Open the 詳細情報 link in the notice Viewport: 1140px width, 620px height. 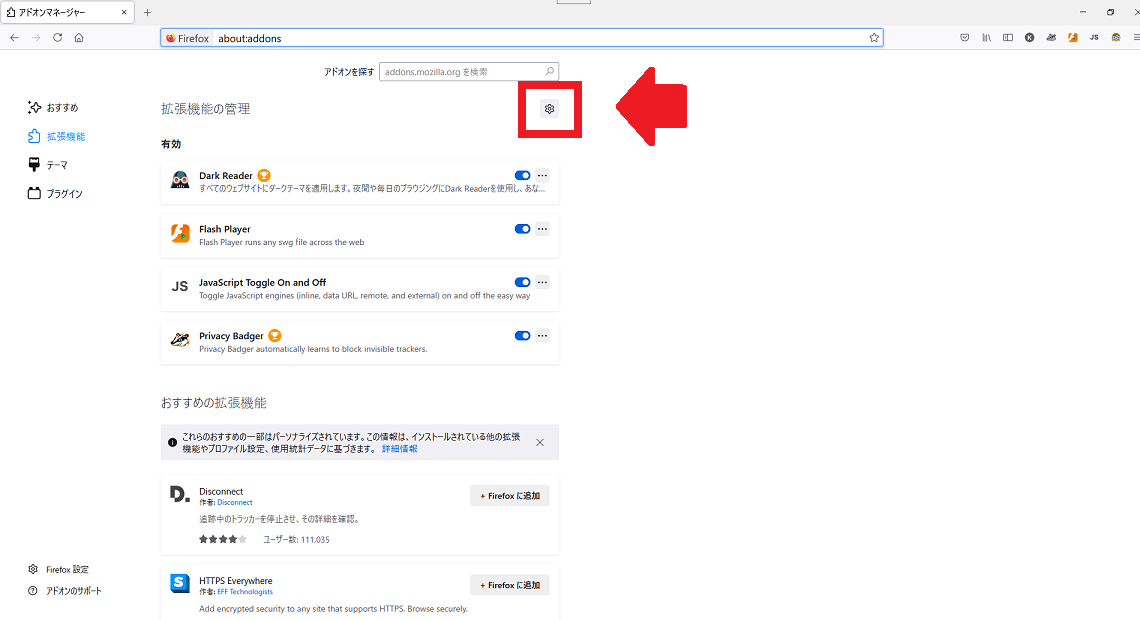click(x=399, y=448)
